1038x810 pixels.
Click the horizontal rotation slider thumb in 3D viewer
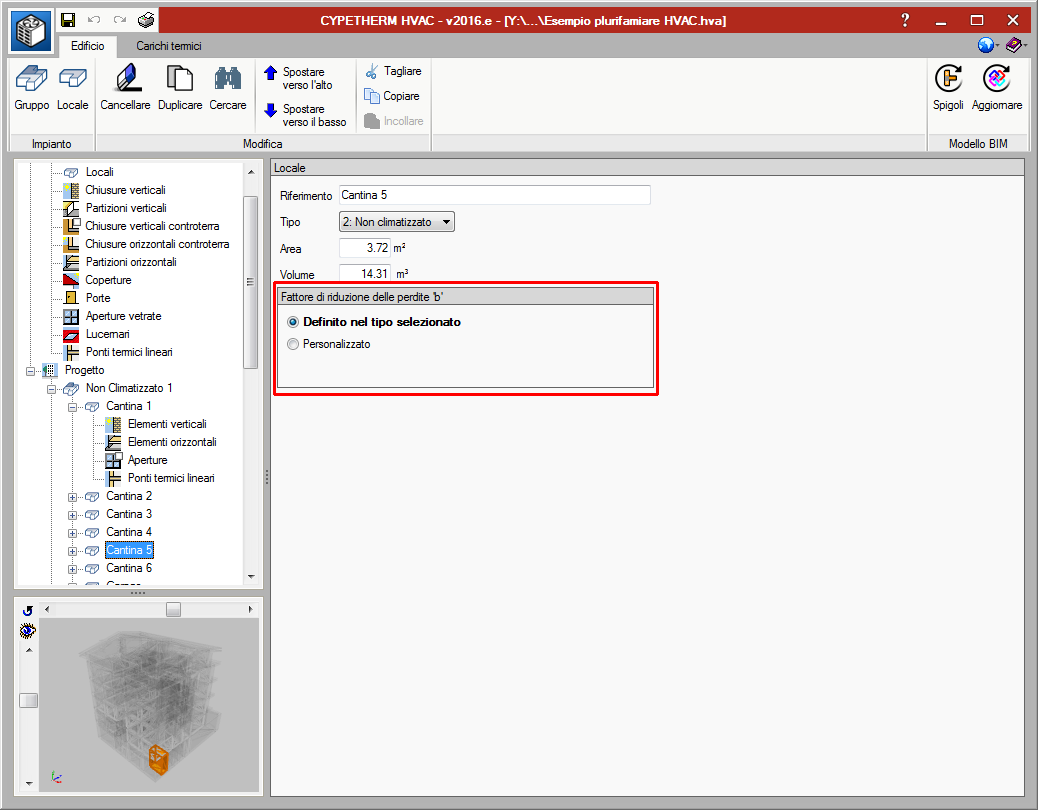click(x=173, y=609)
